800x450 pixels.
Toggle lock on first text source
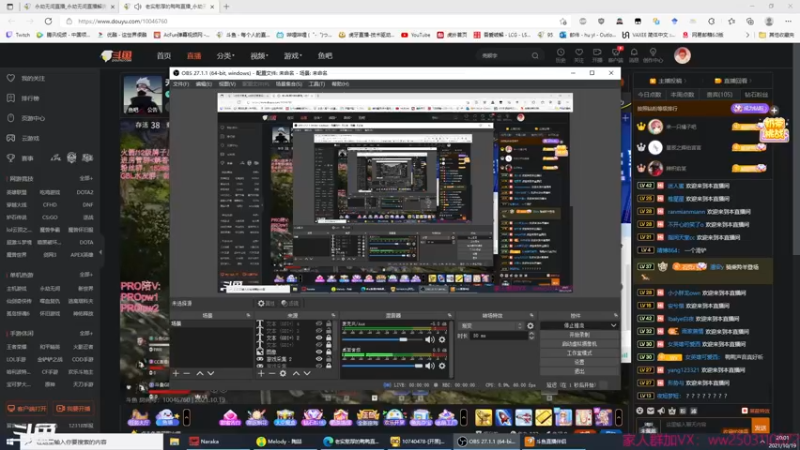tap(329, 324)
